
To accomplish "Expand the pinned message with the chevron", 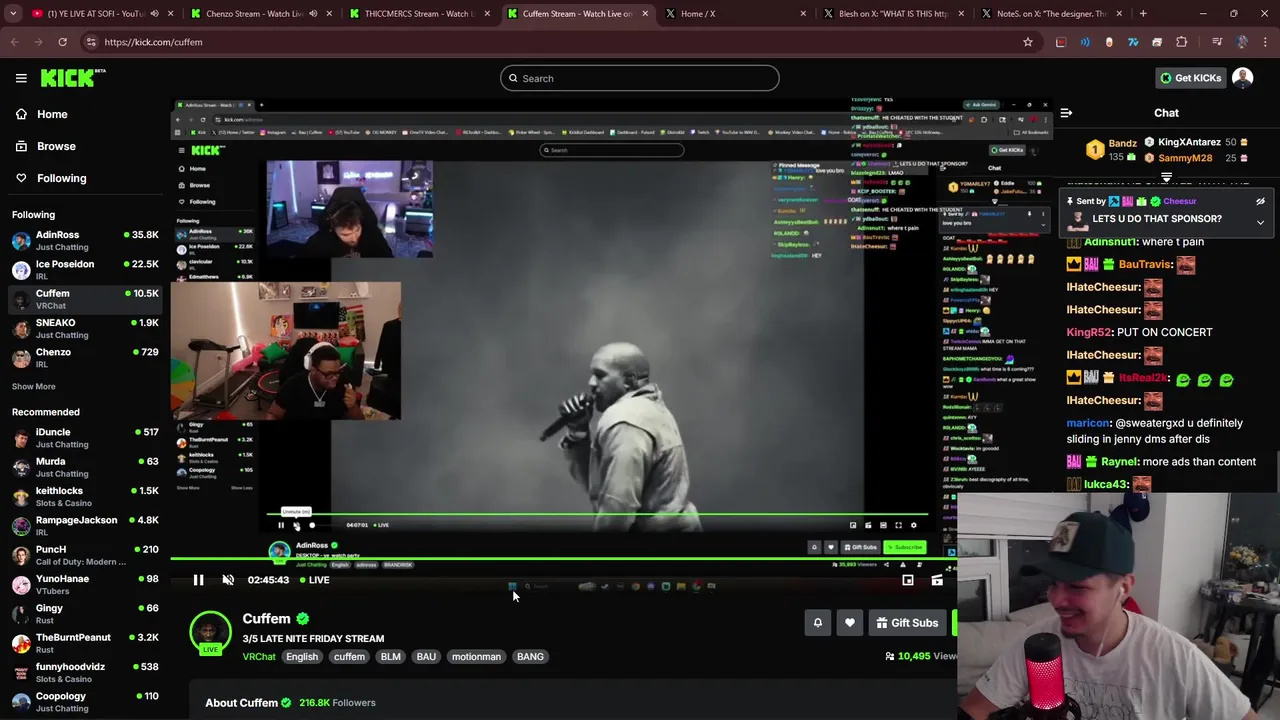I will (x=1260, y=222).
